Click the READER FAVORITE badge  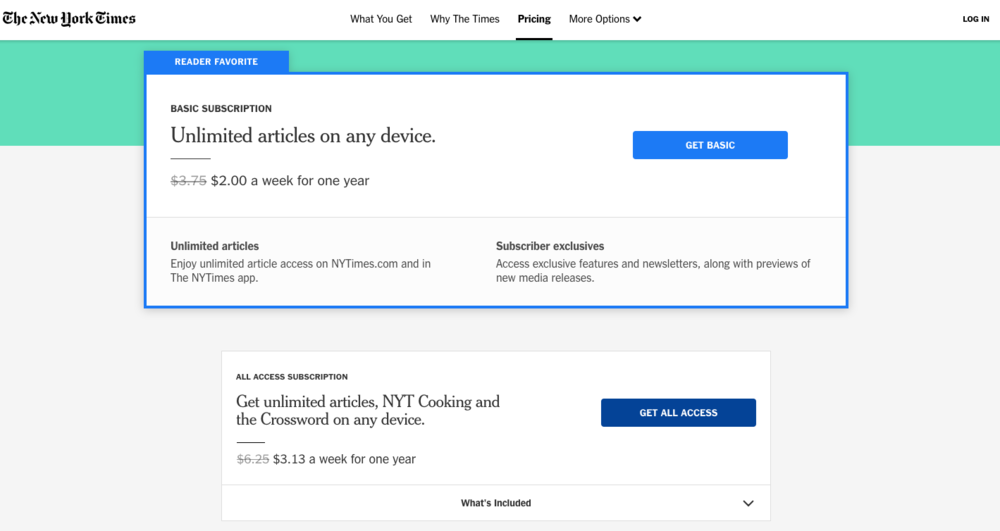(x=216, y=62)
